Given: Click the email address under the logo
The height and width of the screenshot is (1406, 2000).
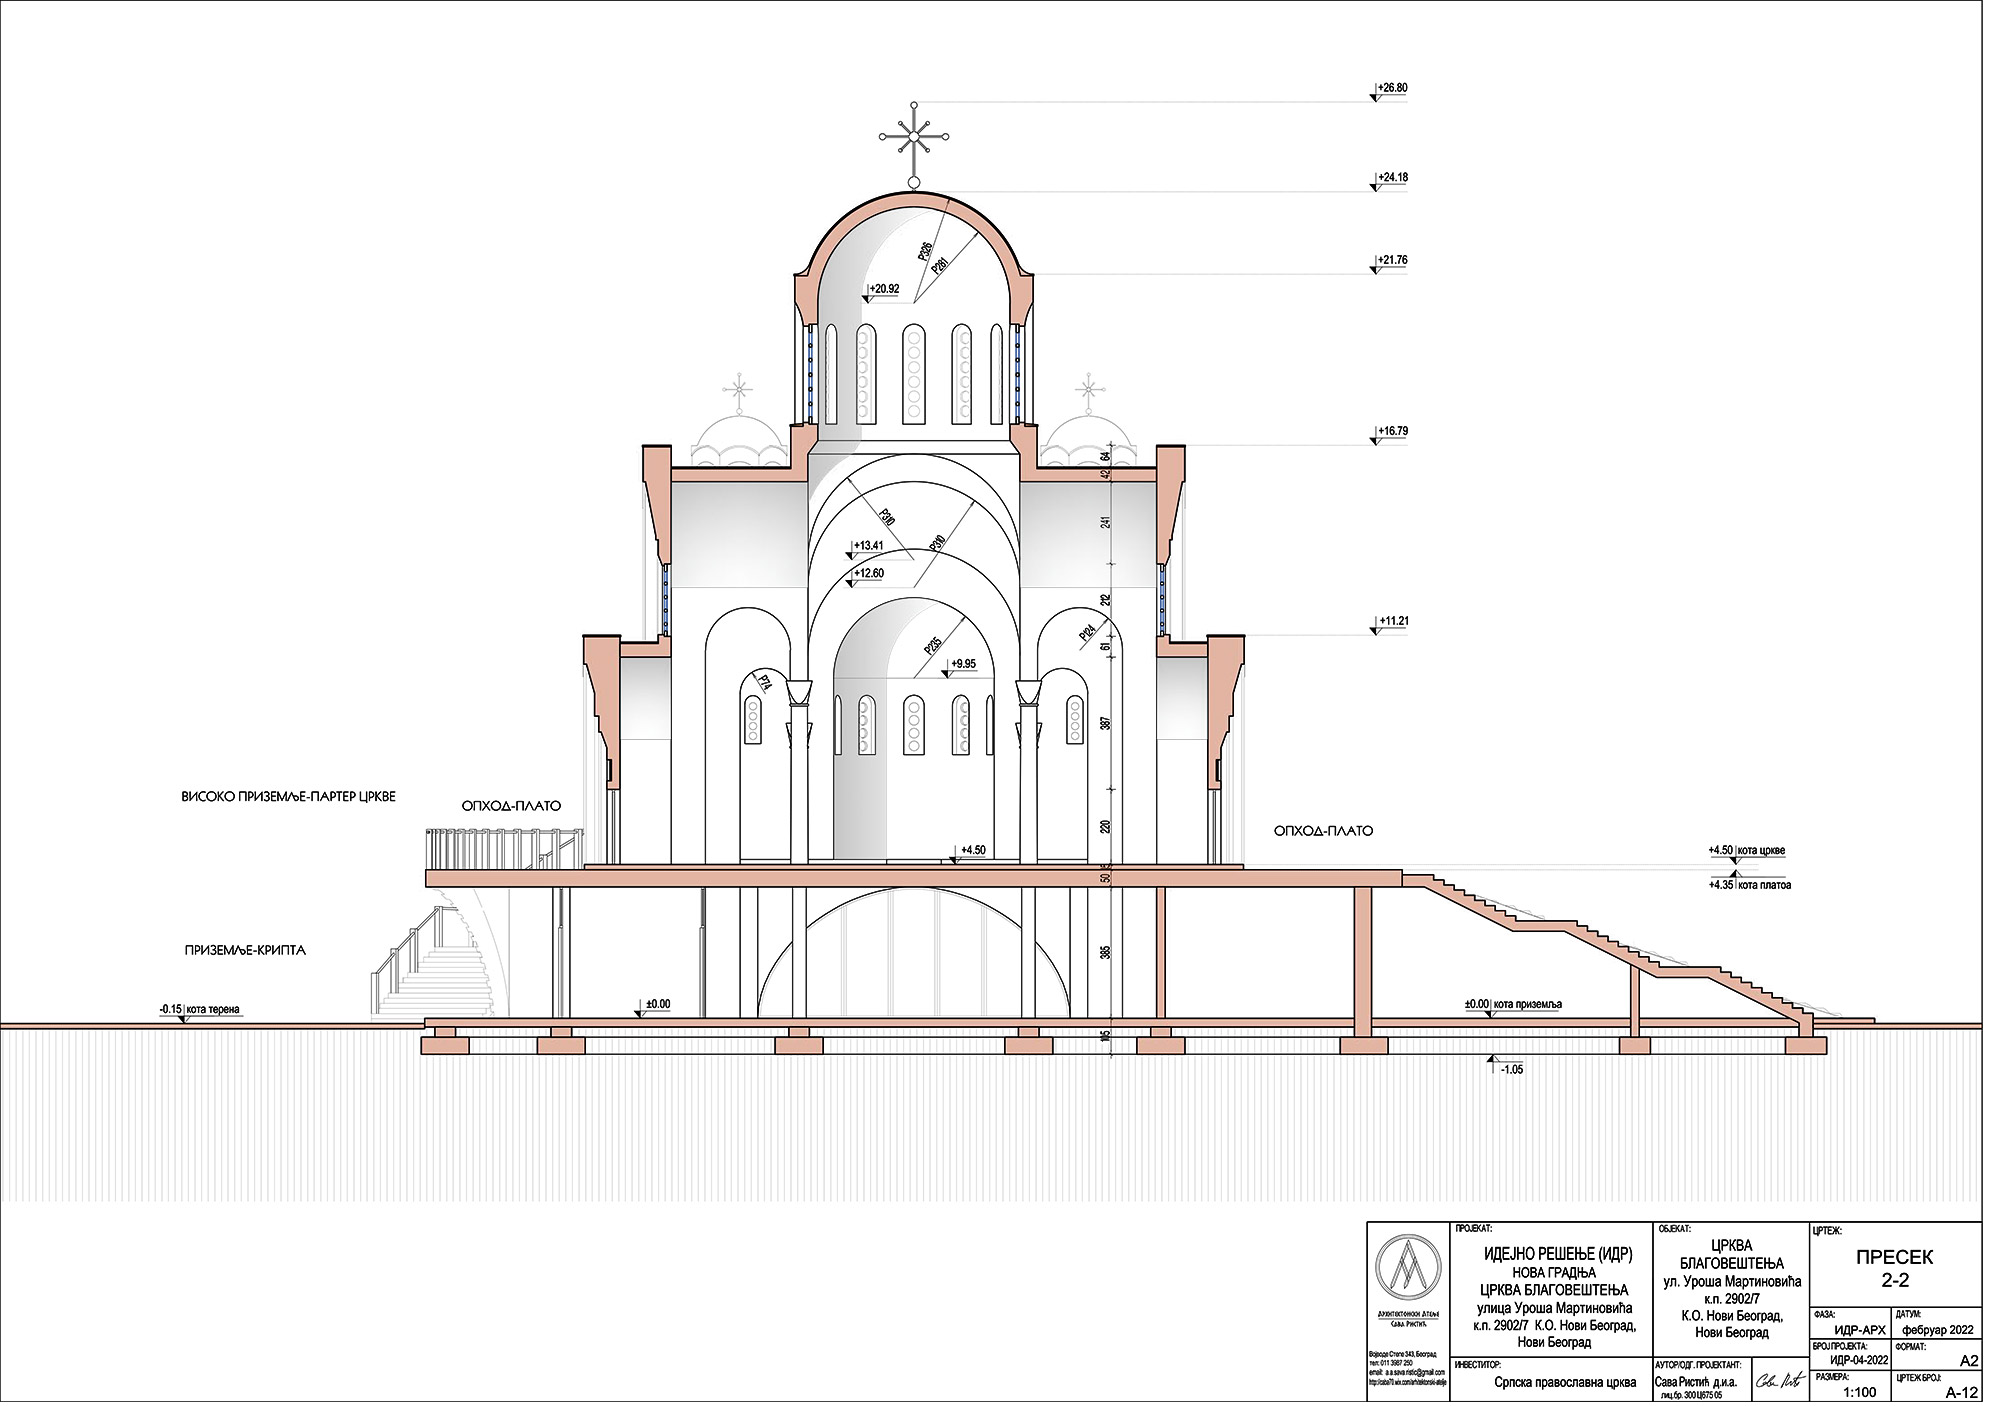Looking at the screenshot, I should point(1406,1372).
